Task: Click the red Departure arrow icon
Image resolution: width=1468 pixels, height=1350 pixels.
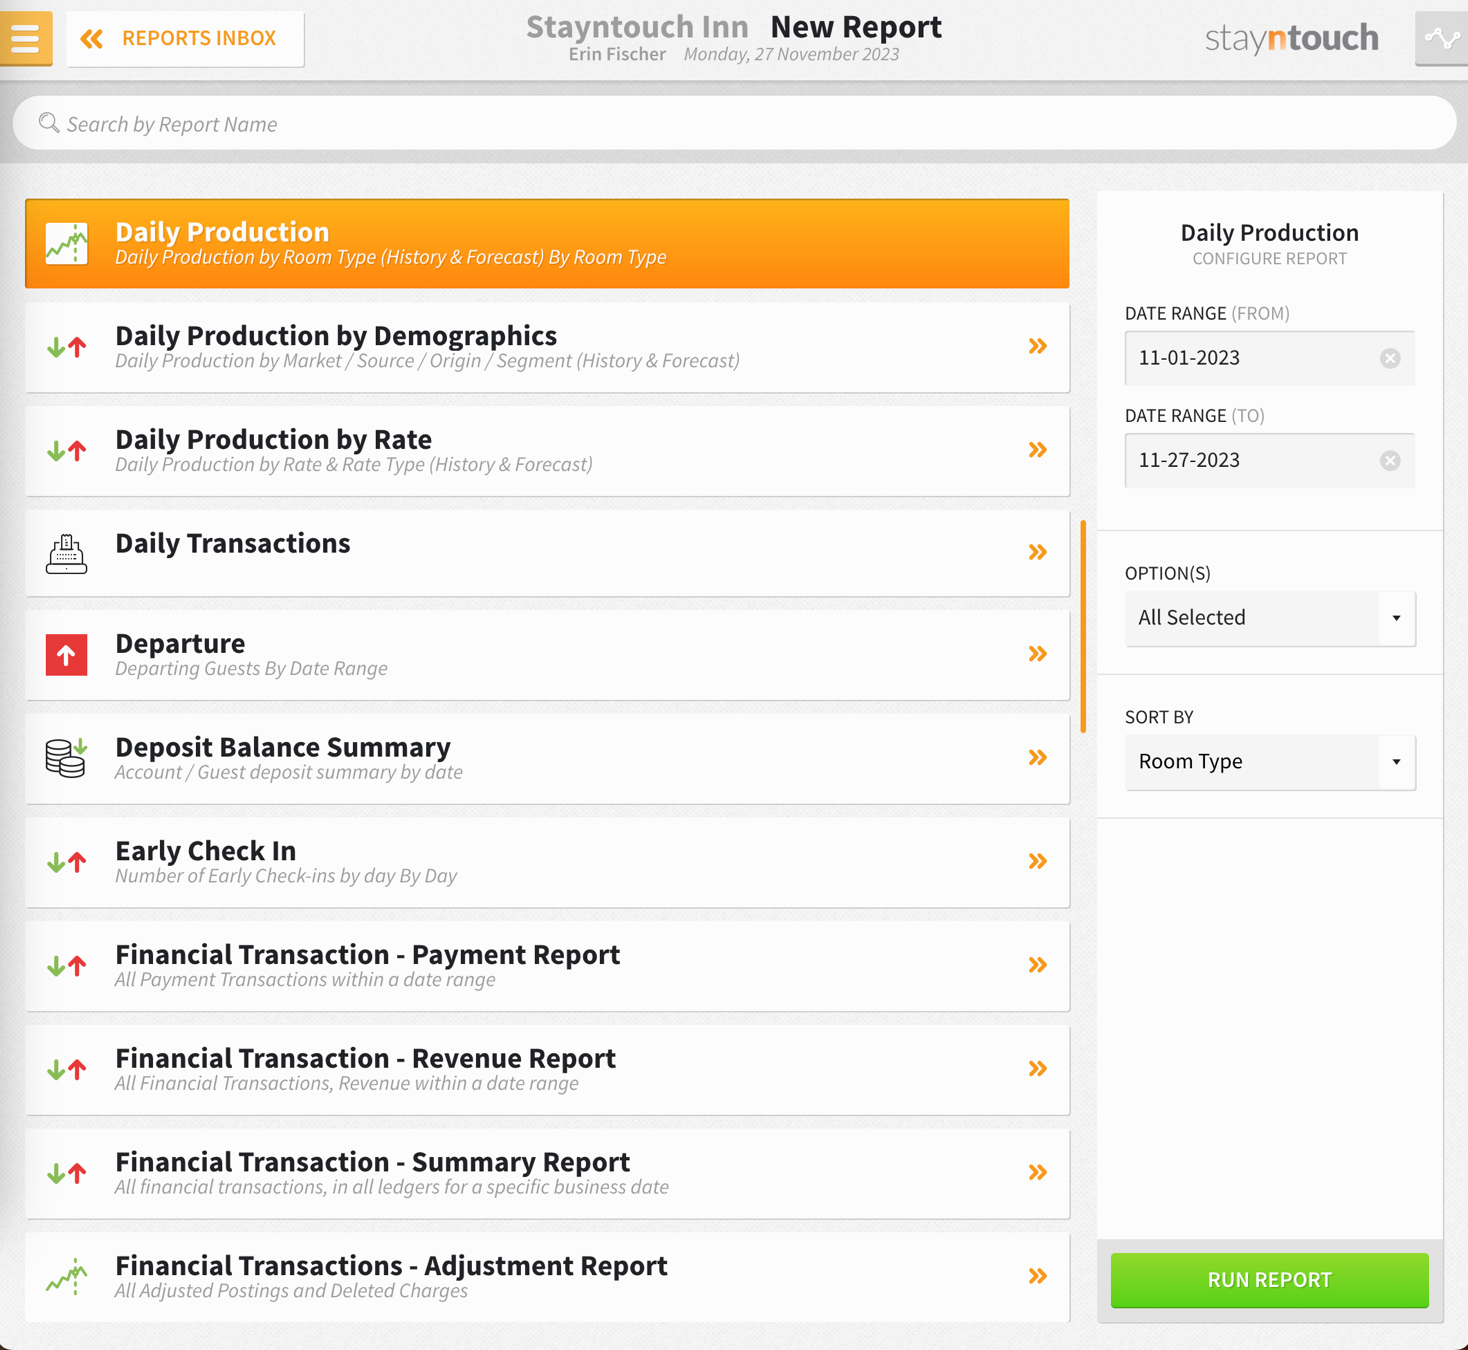Action: [67, 655]
